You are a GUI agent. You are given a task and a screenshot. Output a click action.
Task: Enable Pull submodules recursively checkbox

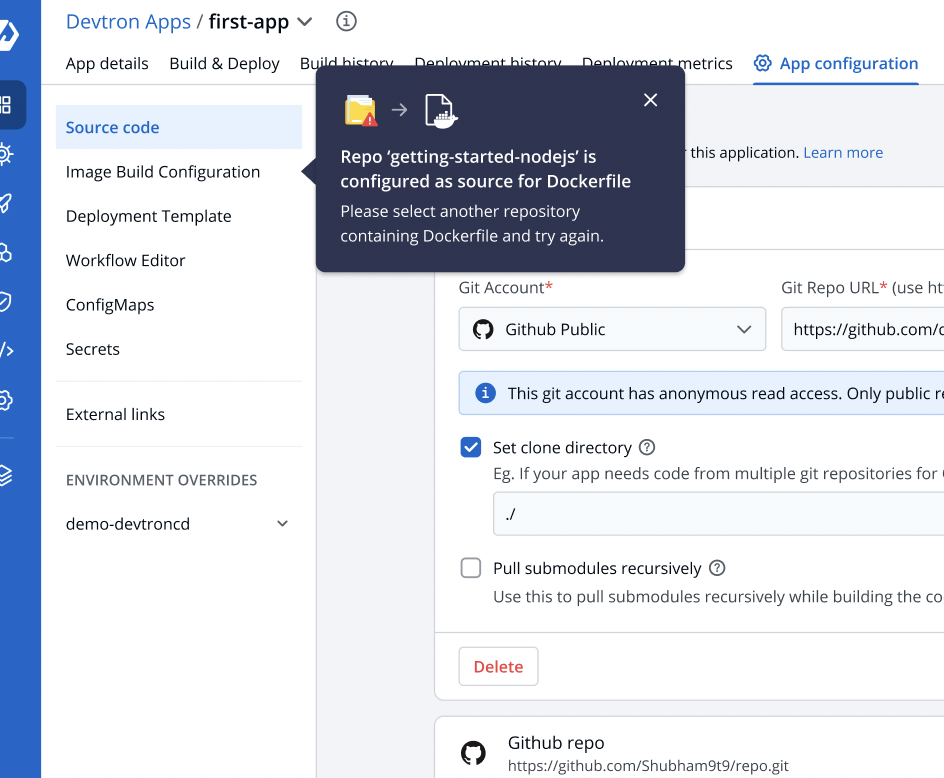[x=471, y=568]
